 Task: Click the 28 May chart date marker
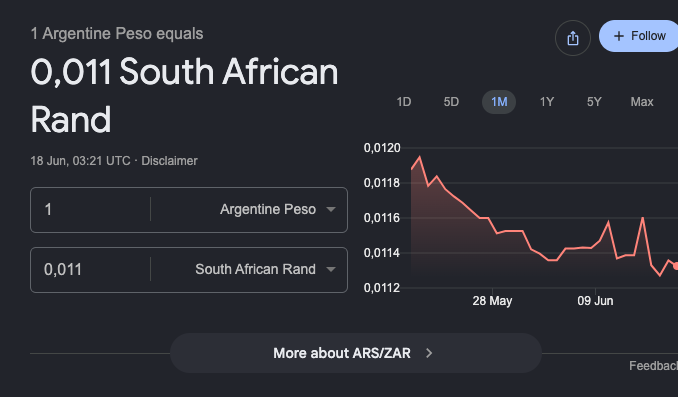pyautogui.click(x=492, y=301)
